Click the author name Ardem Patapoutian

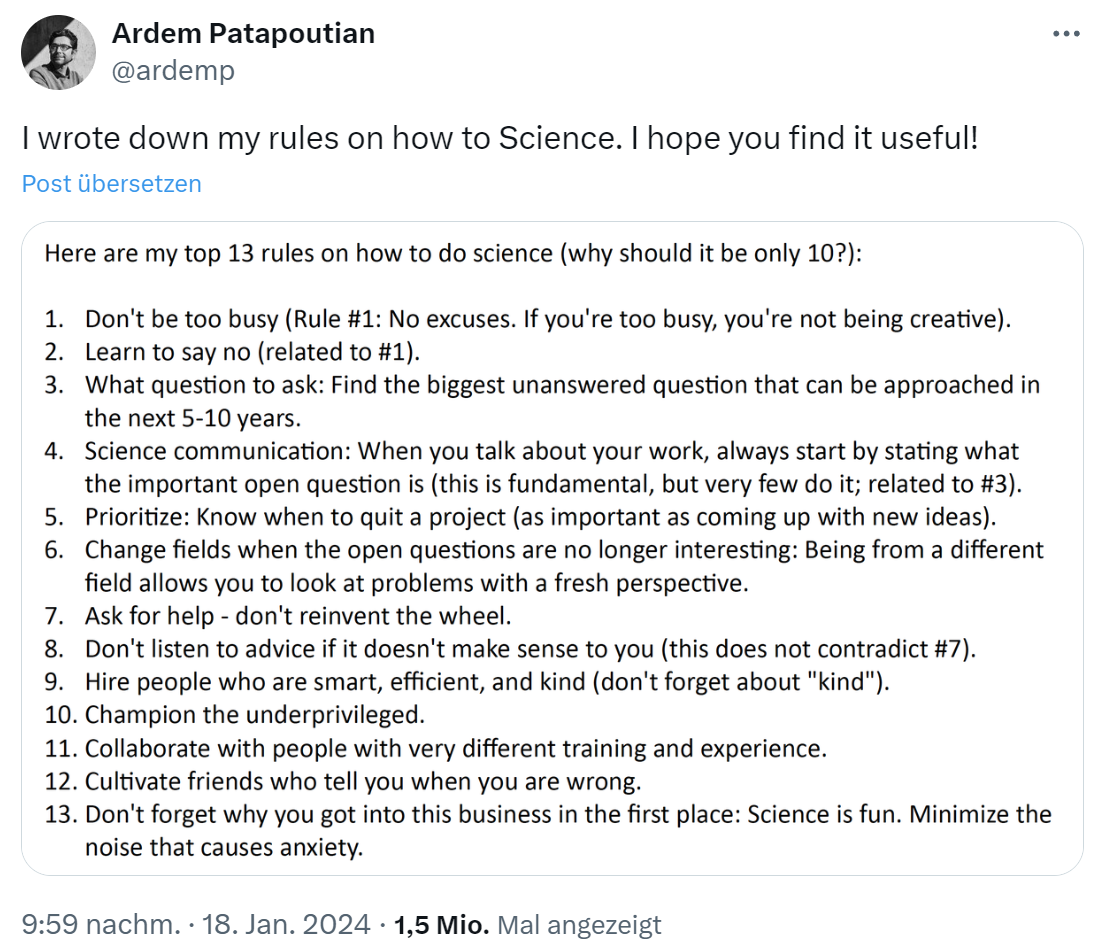pyautogui.click(x=243, y=32)
